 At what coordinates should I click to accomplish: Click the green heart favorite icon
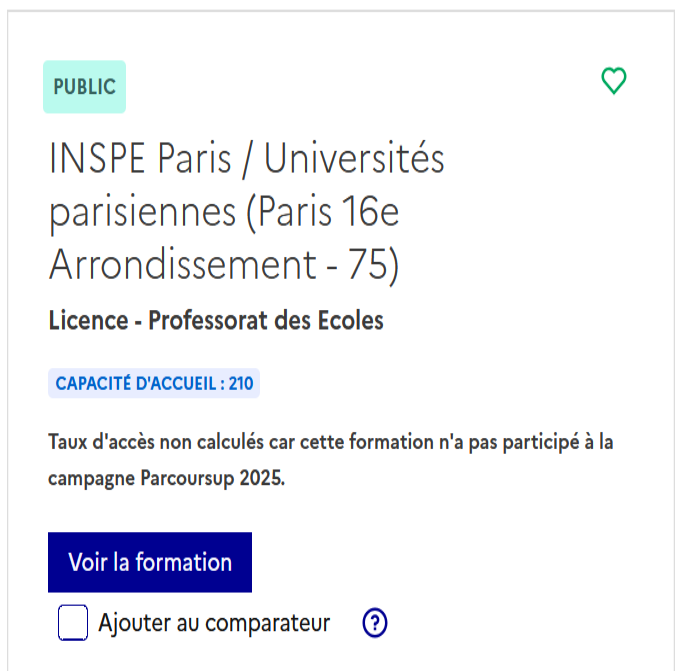pyautogui.click(x=613, y=81)
